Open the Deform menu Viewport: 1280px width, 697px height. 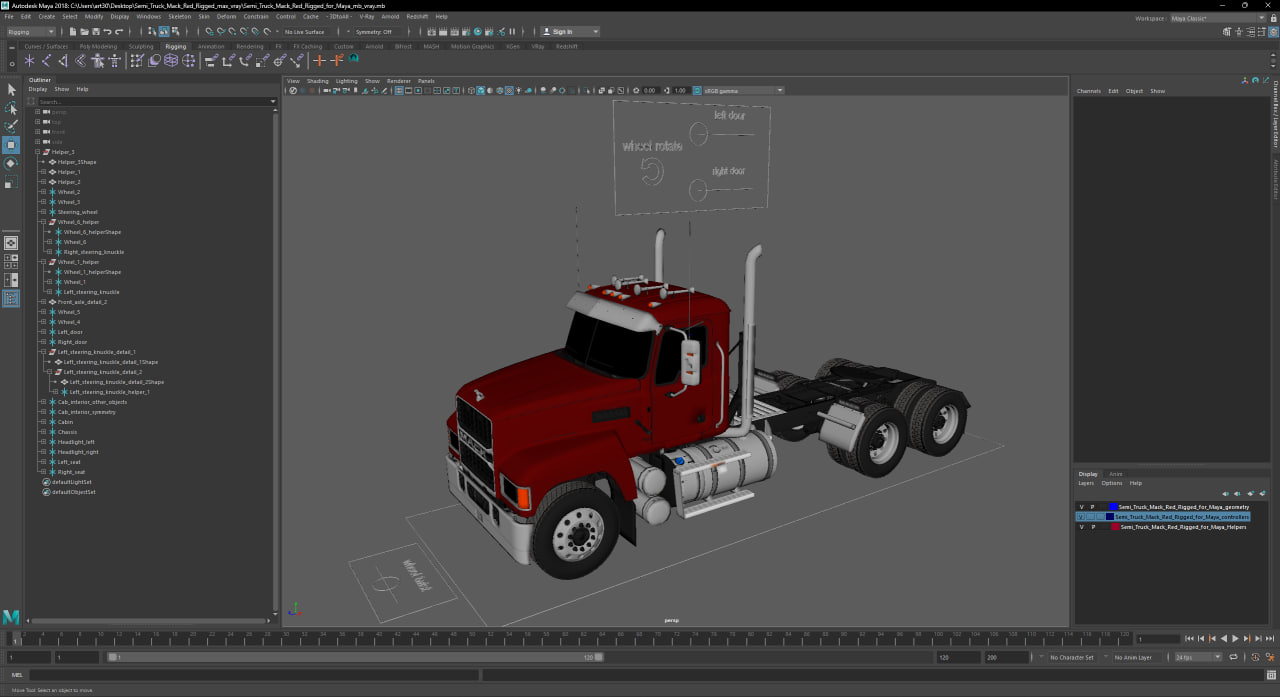coord(226,17)
